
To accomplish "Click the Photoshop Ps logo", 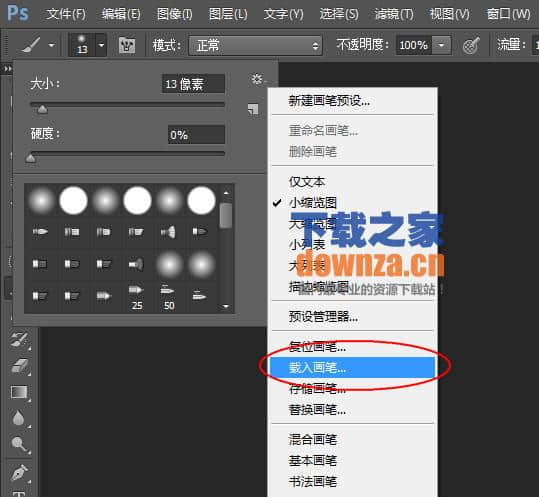I will point(18,13).
